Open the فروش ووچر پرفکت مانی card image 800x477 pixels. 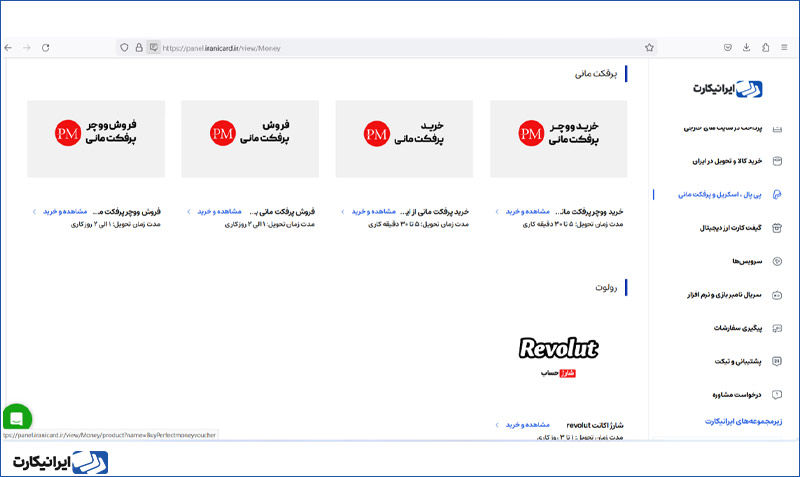[x=96, y=139]
